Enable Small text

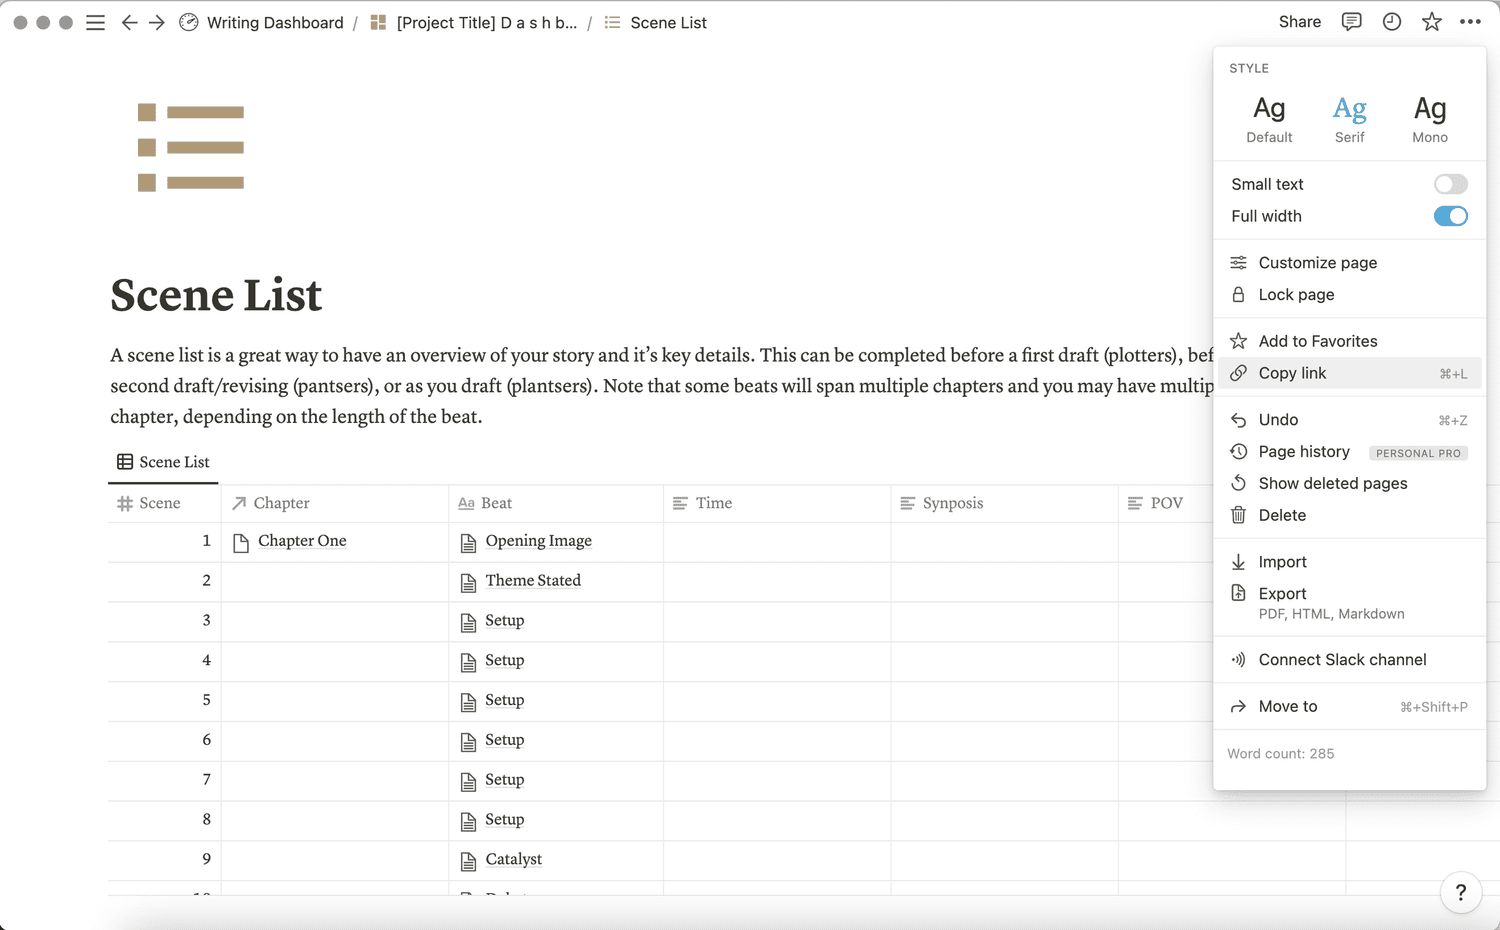point(1450,184)
